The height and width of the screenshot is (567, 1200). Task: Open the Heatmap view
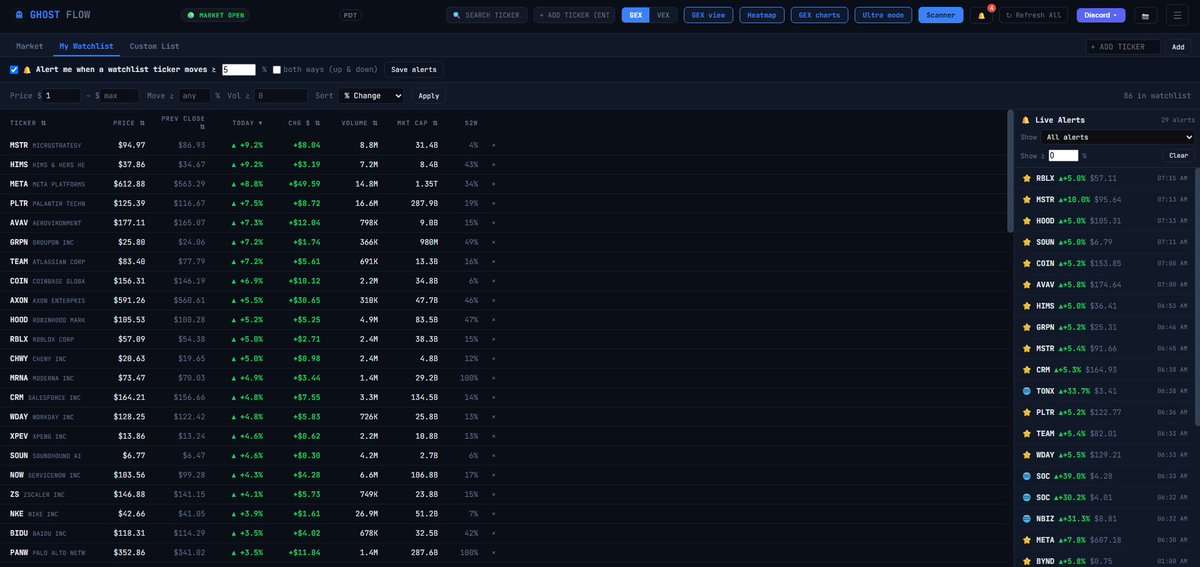pyautogui.click(x=762, y=15)
